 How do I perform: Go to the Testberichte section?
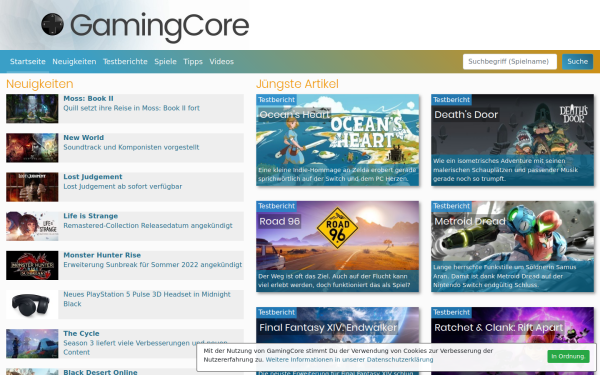coord(125,62)
